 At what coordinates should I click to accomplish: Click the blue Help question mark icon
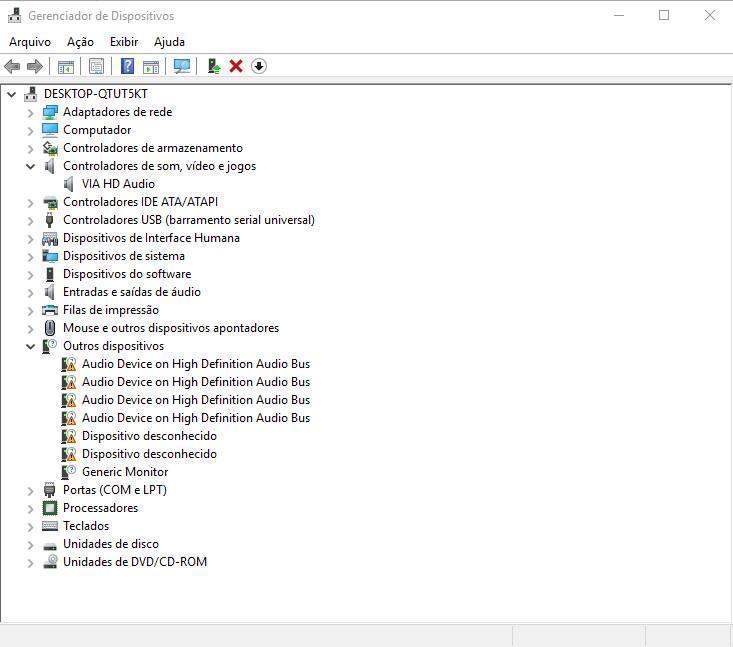point(127,66)
